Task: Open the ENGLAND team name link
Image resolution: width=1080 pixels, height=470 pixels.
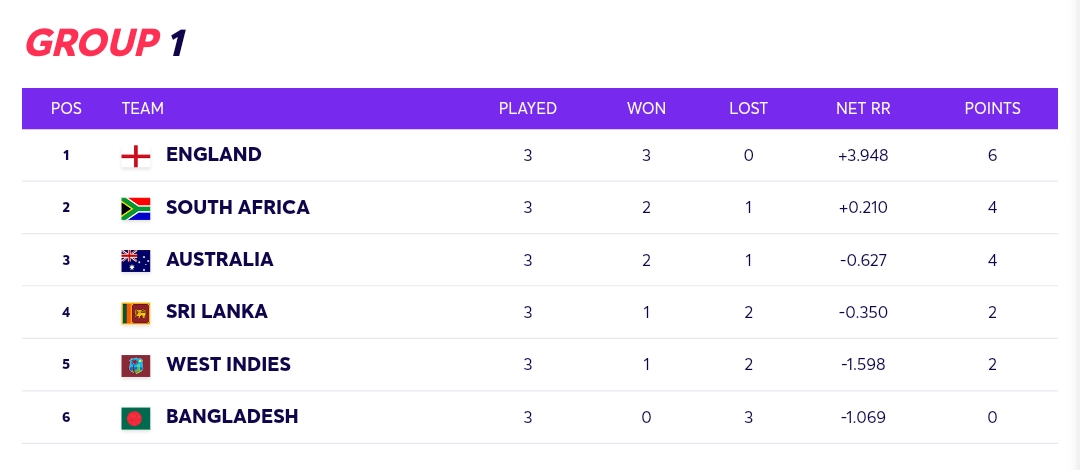Action: click(214, 154)
